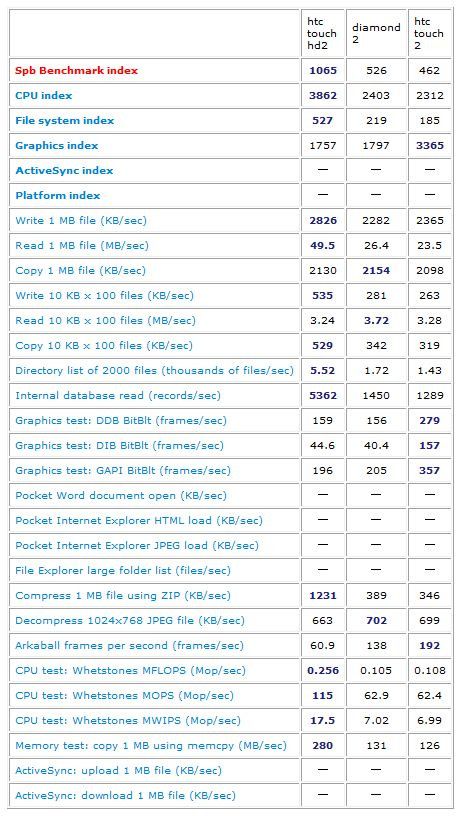Viewport: 461px width, 818px height.
Task: Click Write 1 MB file (KB/sec) label
Action: tap(81, 221)
